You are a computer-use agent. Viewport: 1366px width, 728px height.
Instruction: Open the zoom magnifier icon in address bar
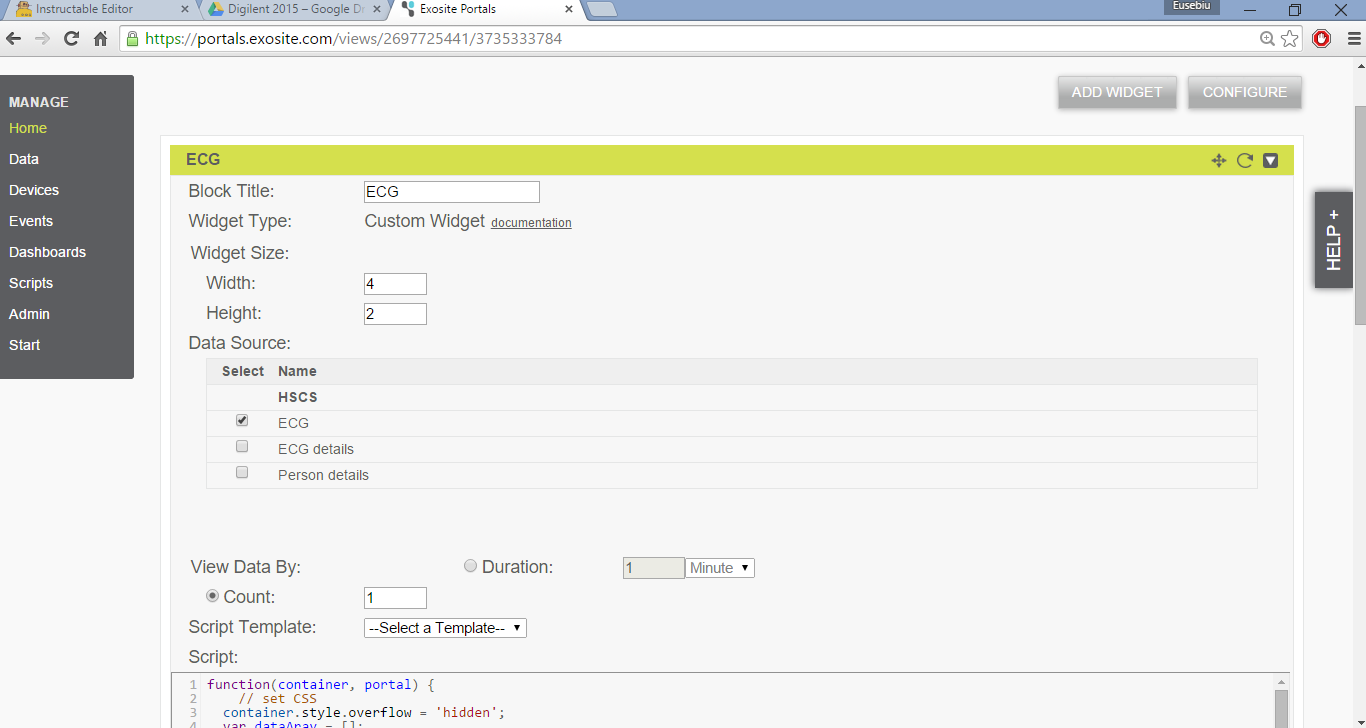coord(1267,39)
